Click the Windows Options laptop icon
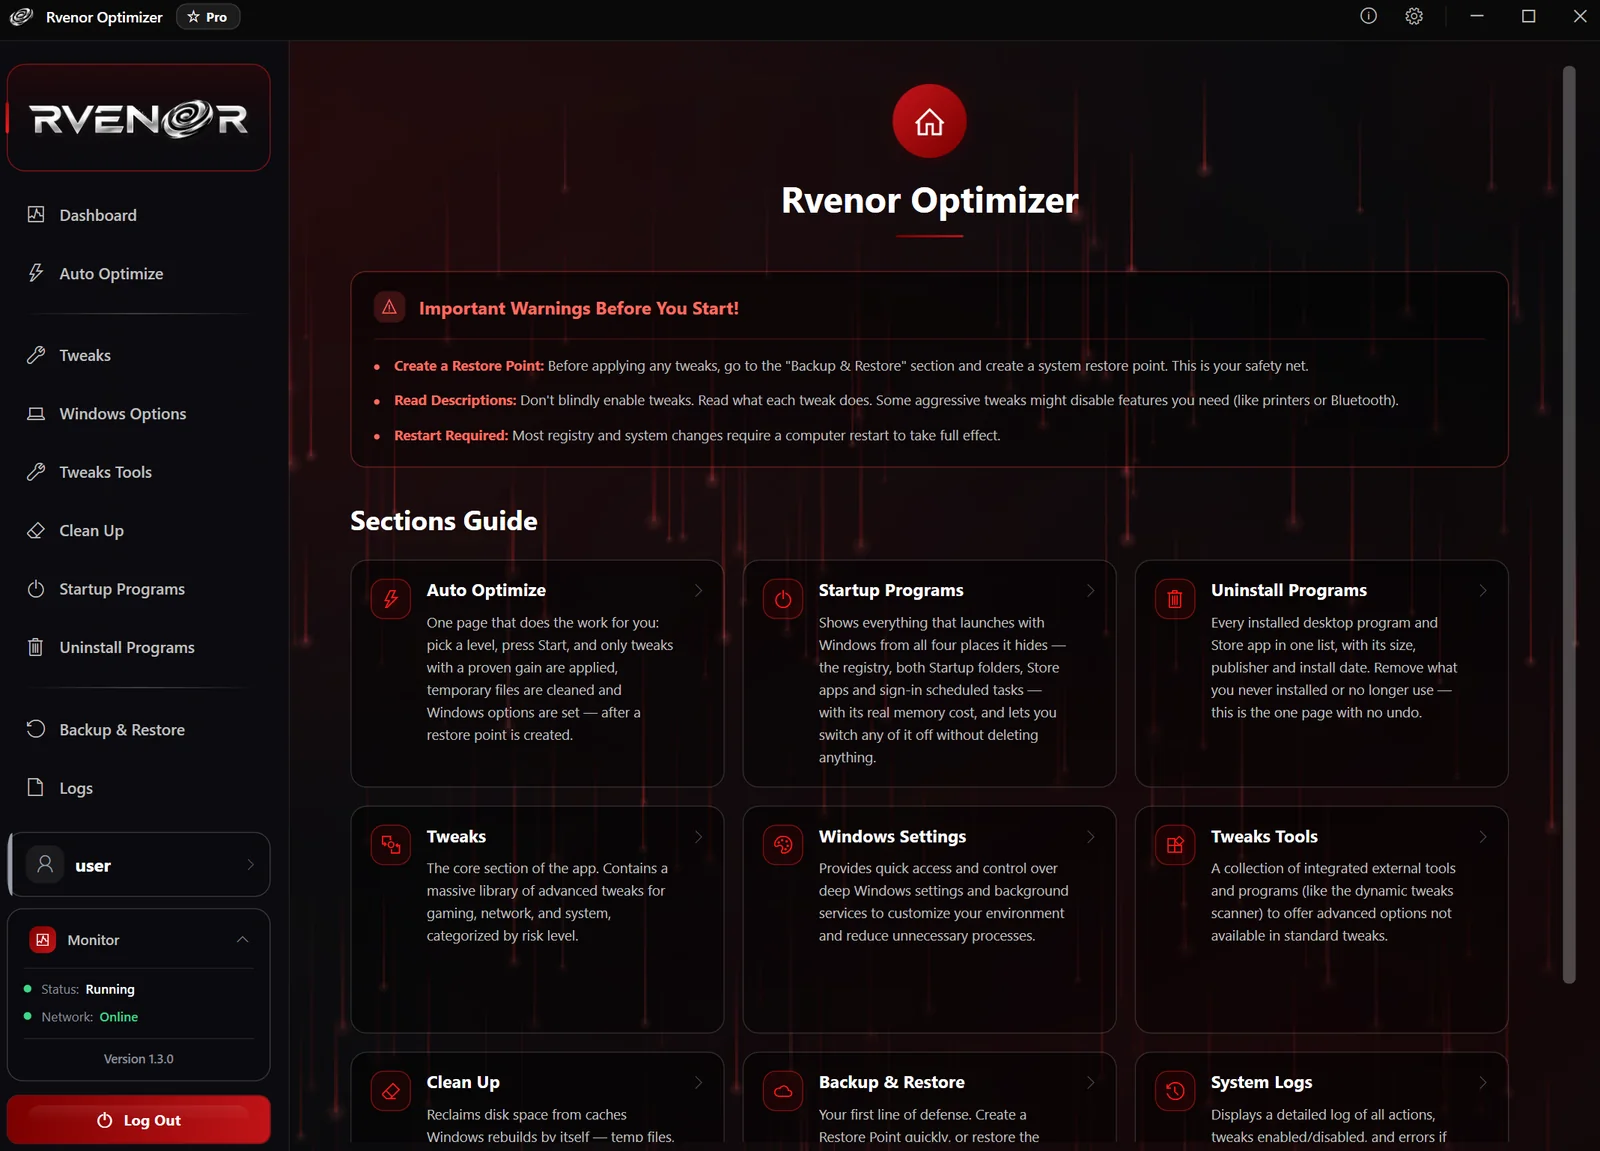This screenshot has height=1151, width=1600. (36, 413)
